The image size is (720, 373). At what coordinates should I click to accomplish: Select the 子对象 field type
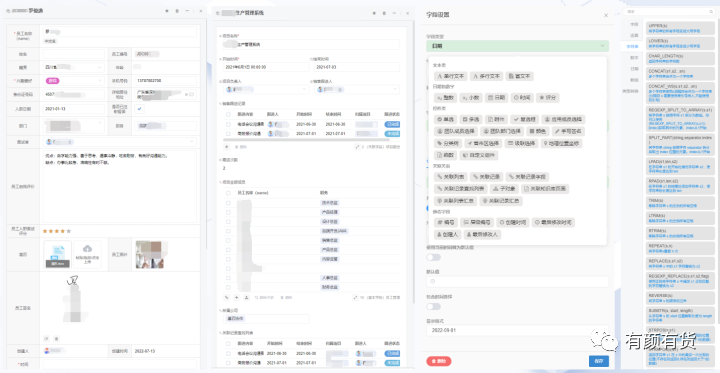tap(505, 189)
